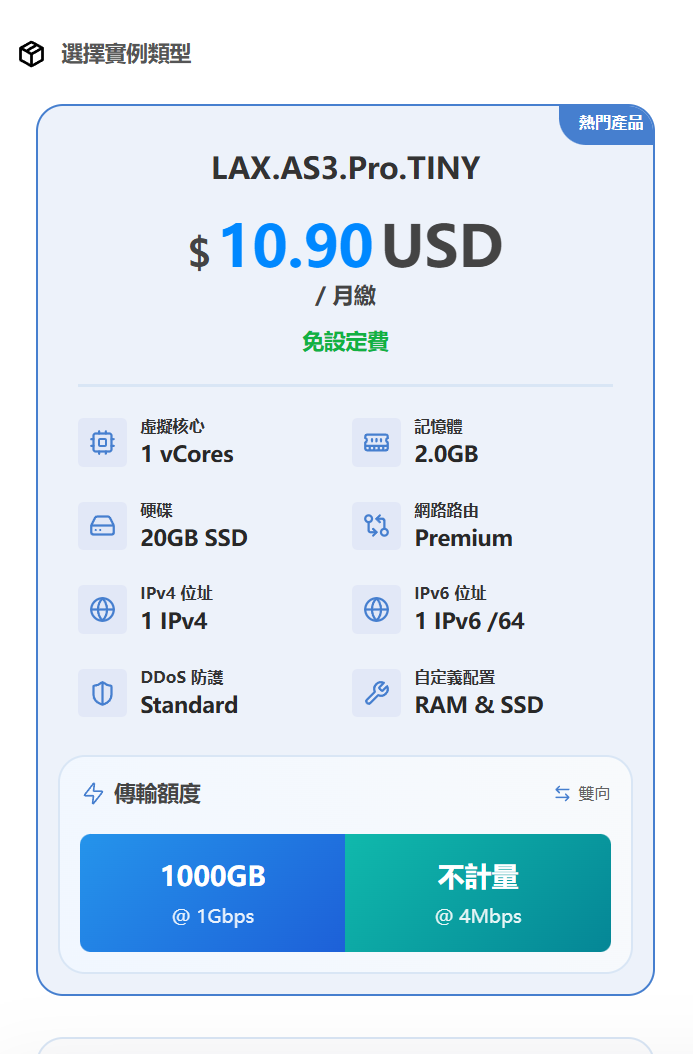The image size is (693, 1054).
Task: Click the 免設定費 label
Action: point(345,342)
